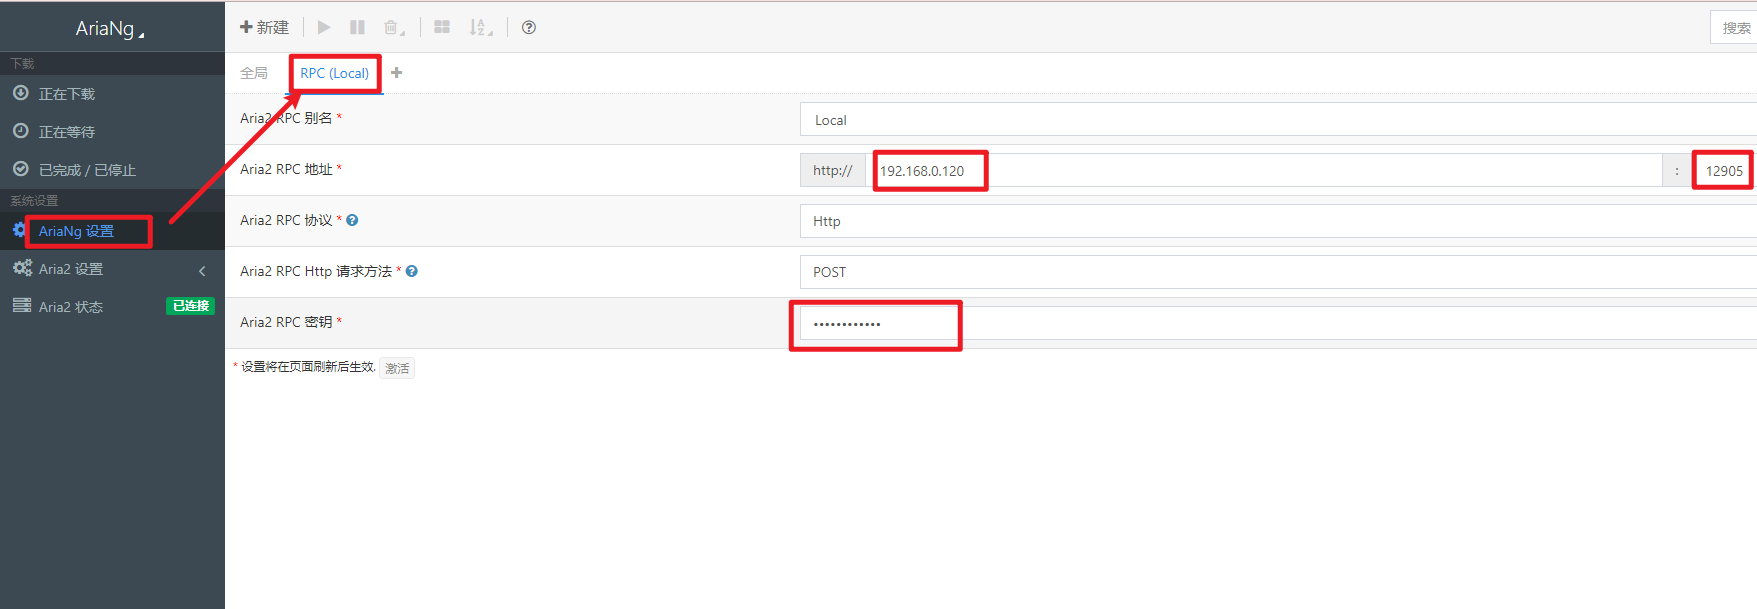Viewport: 1757px width, 609px height.
Task: Open the Aria2 RPC 协议 Http dropdown
Action: pyautogui.click(x=1278, y=221)
